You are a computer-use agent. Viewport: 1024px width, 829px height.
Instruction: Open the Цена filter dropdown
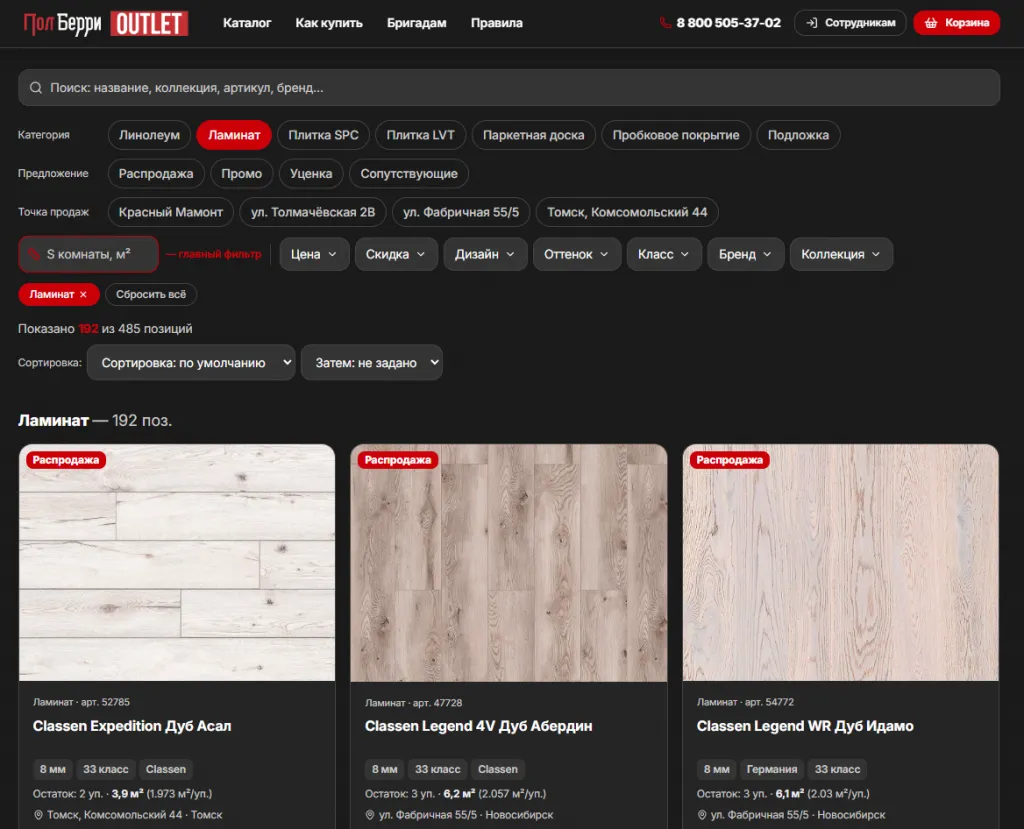click(x=314, y=254)
